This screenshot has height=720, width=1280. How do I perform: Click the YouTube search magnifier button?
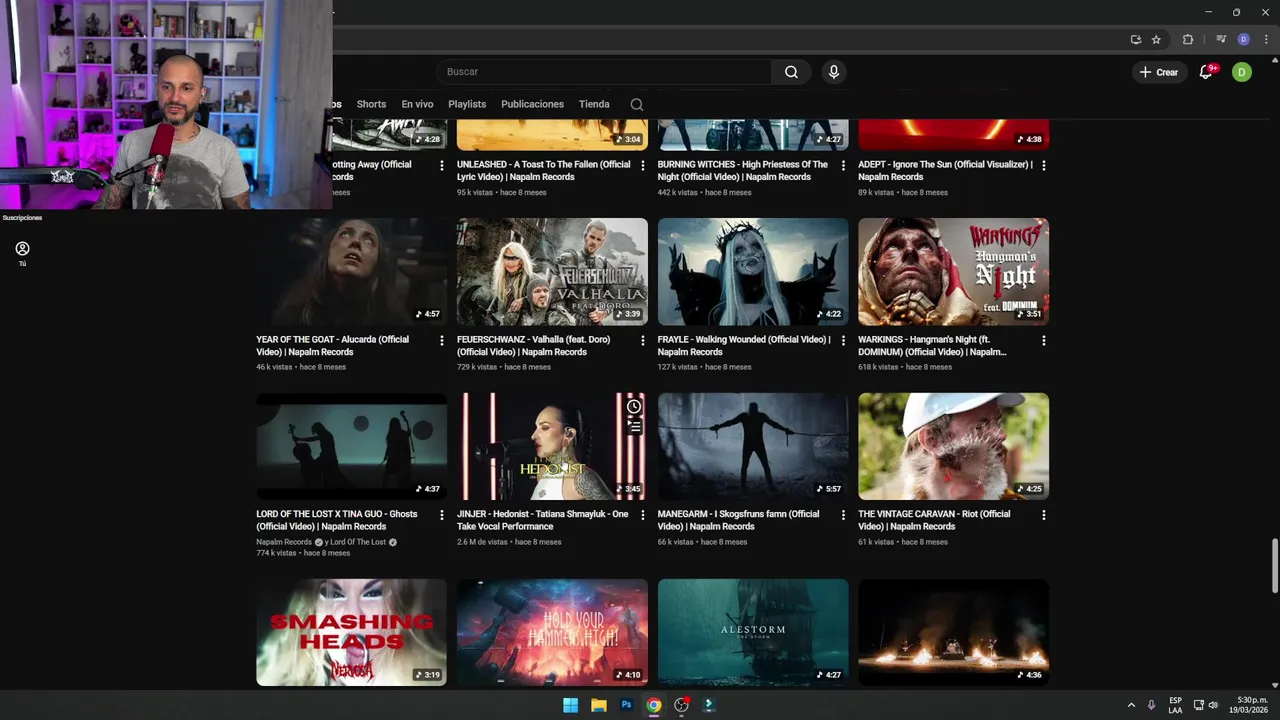coord(791,72)
